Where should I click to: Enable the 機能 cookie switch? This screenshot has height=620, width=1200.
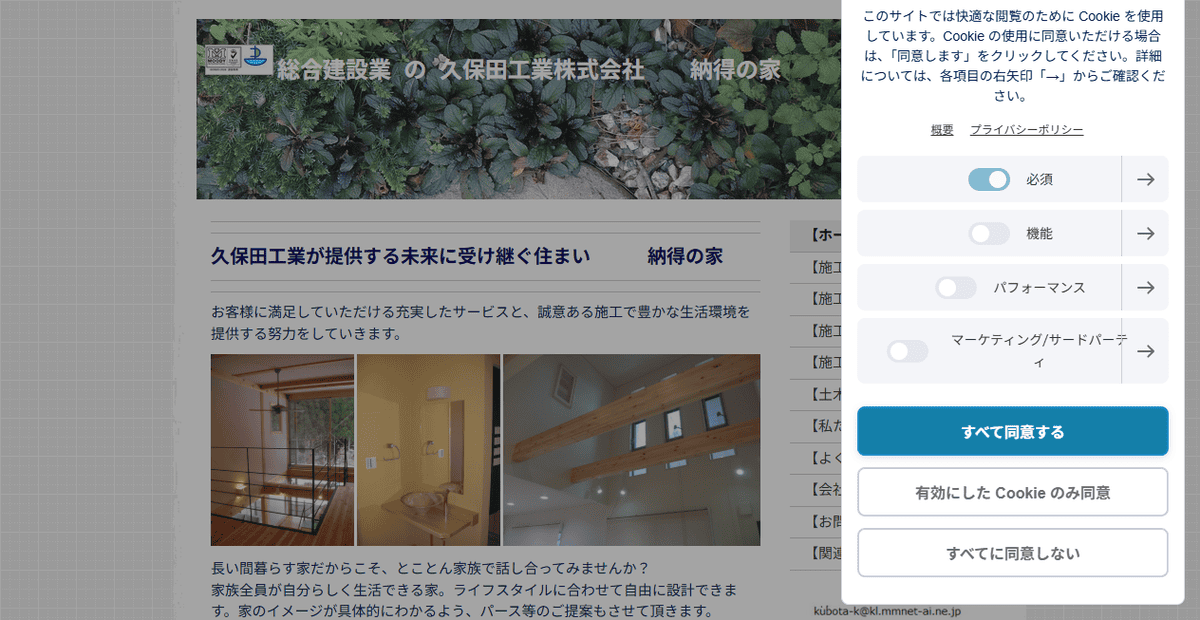click(989, 233)
